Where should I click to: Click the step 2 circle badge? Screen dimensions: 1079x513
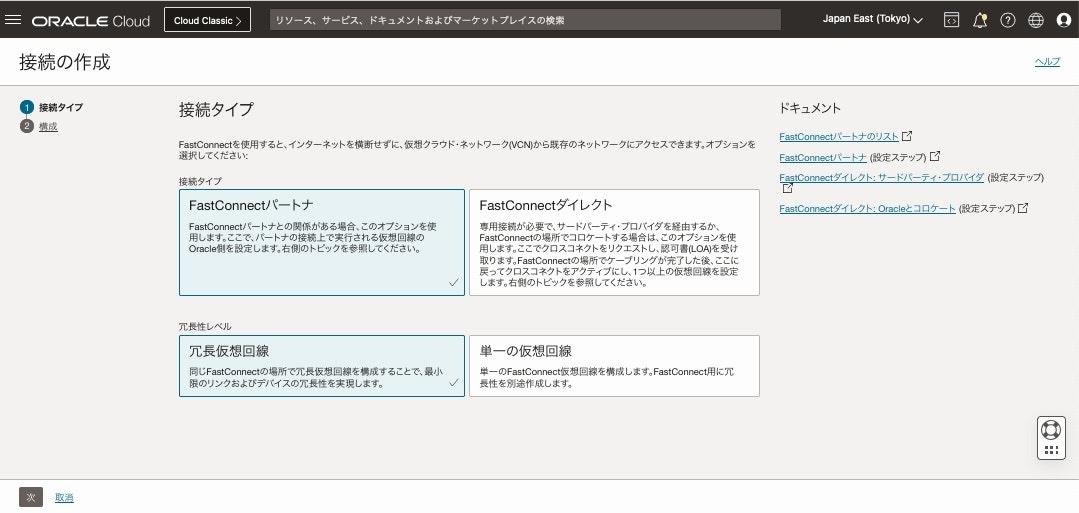[27, 126]
